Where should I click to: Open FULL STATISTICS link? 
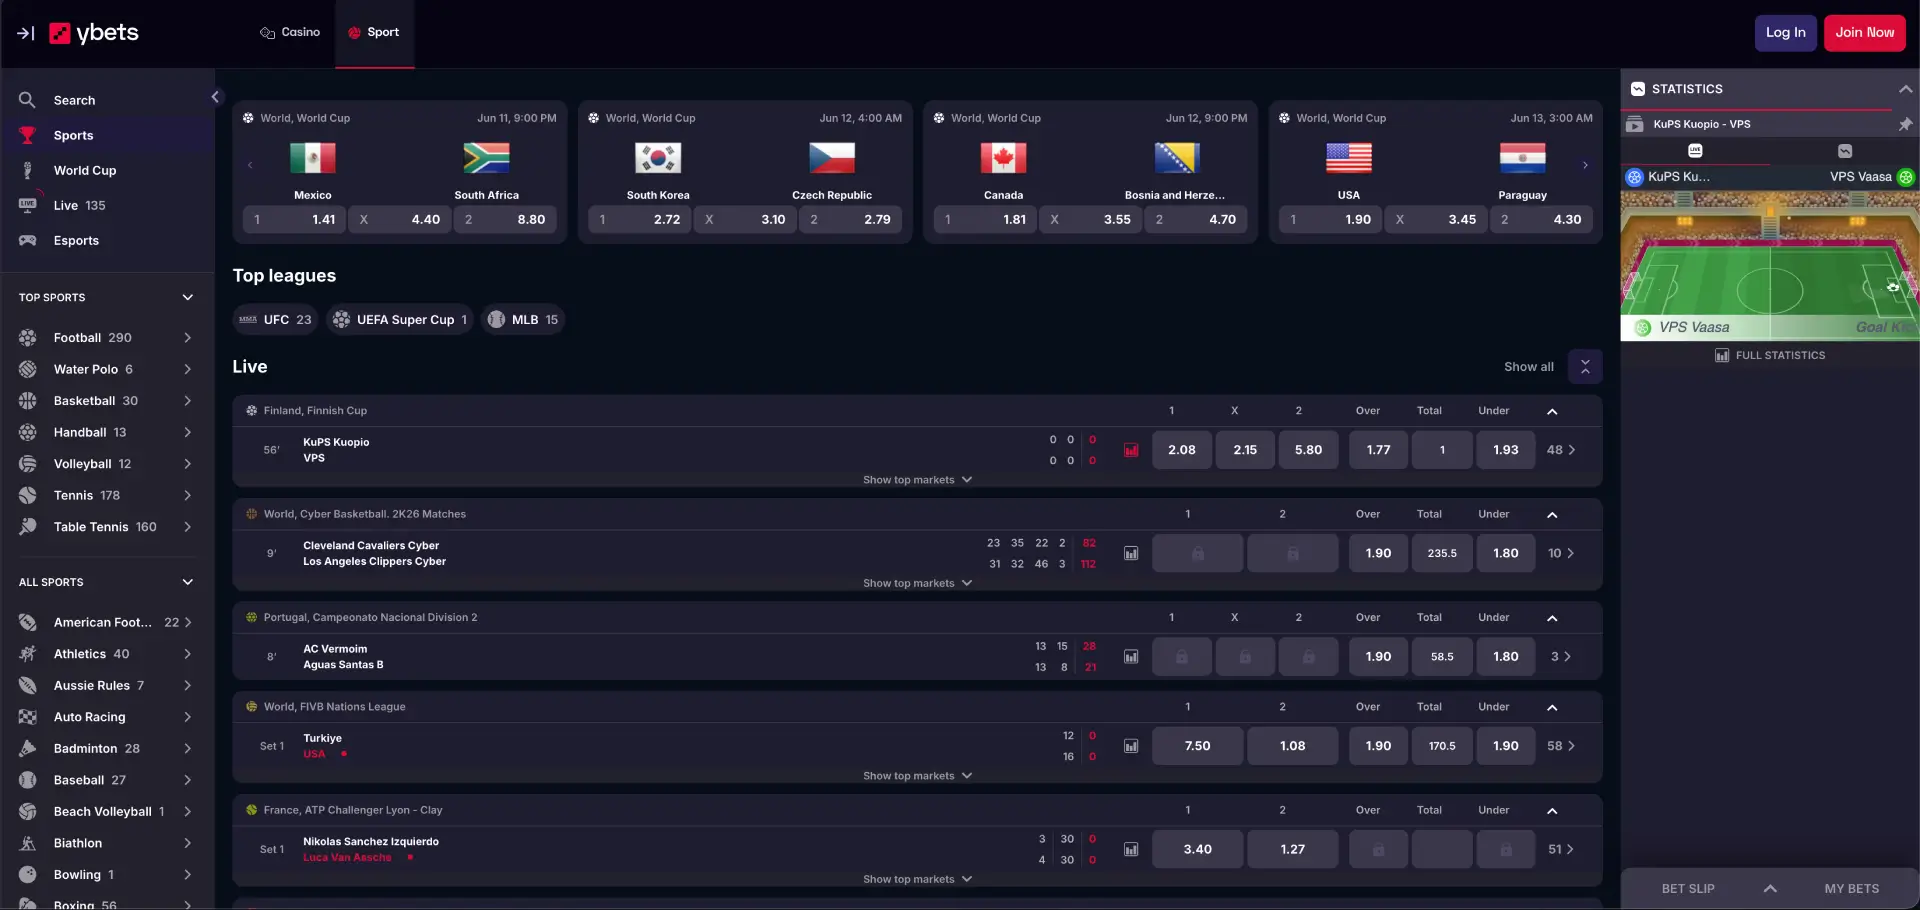(x=1770, y=355)
